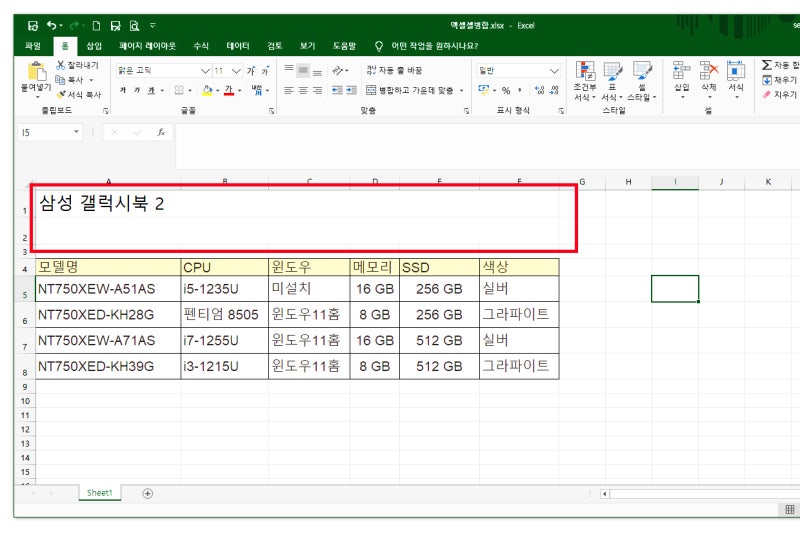Toggle middle vertical alignment

[x=303, y=70]
